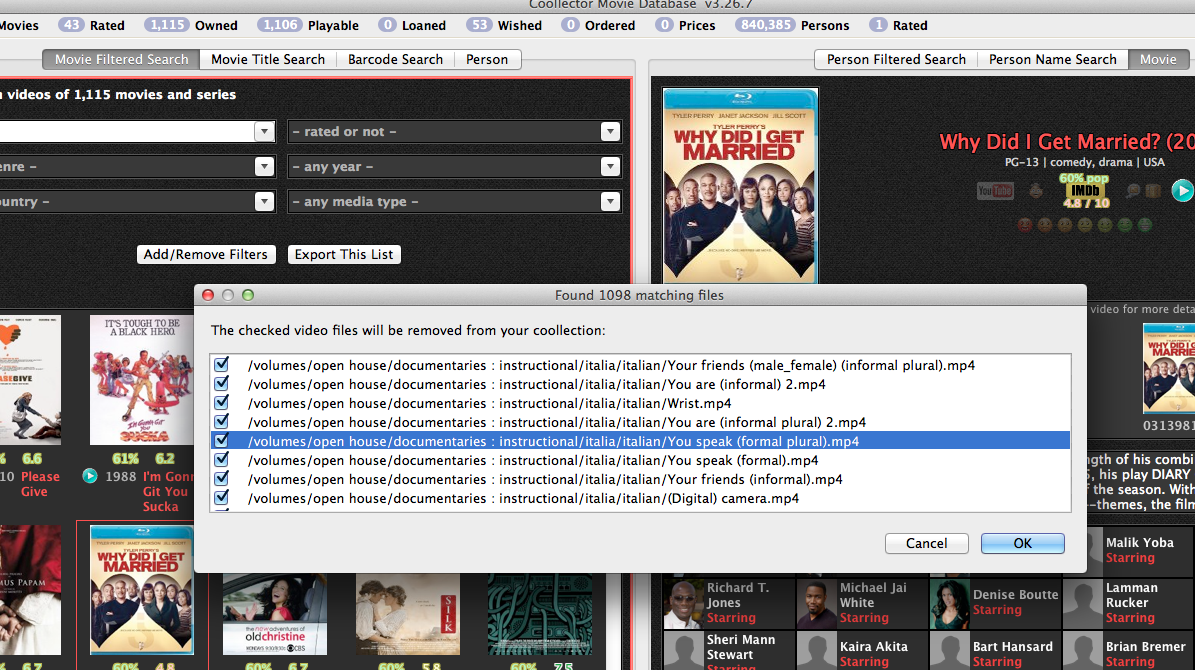
Task: Play the 1988 I'm Gonna Git You Sucka video
Action: coord(90,476)
